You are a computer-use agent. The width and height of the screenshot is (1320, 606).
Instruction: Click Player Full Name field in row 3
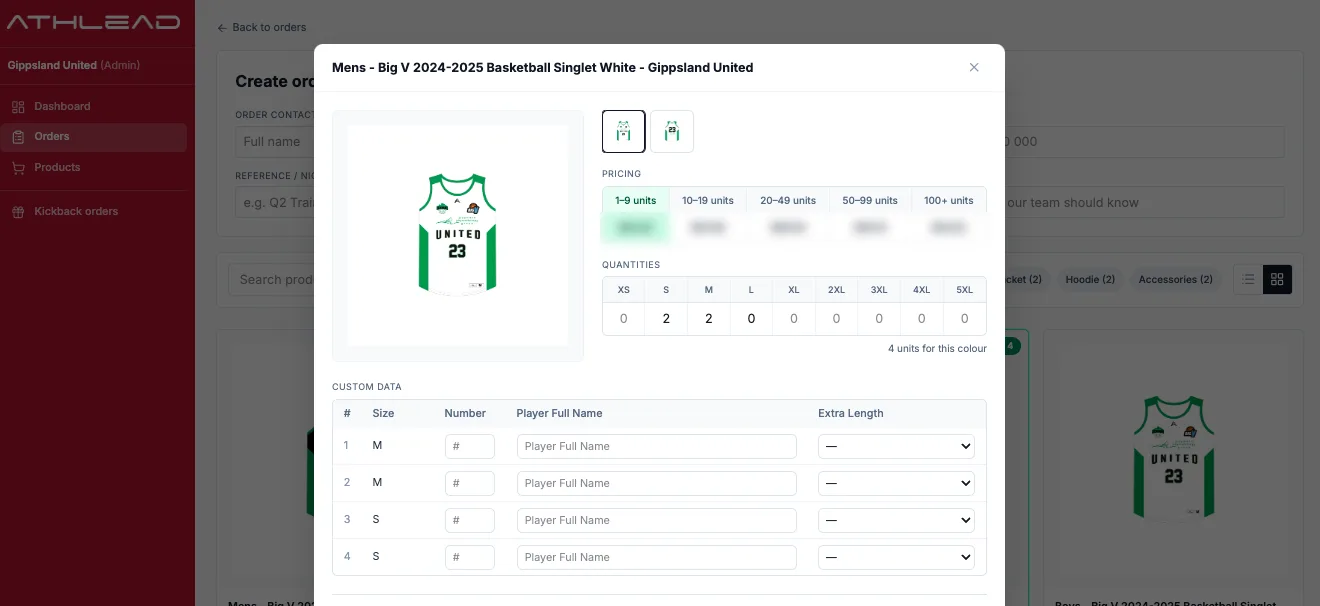pyautogui.click(x=657, y=520)
